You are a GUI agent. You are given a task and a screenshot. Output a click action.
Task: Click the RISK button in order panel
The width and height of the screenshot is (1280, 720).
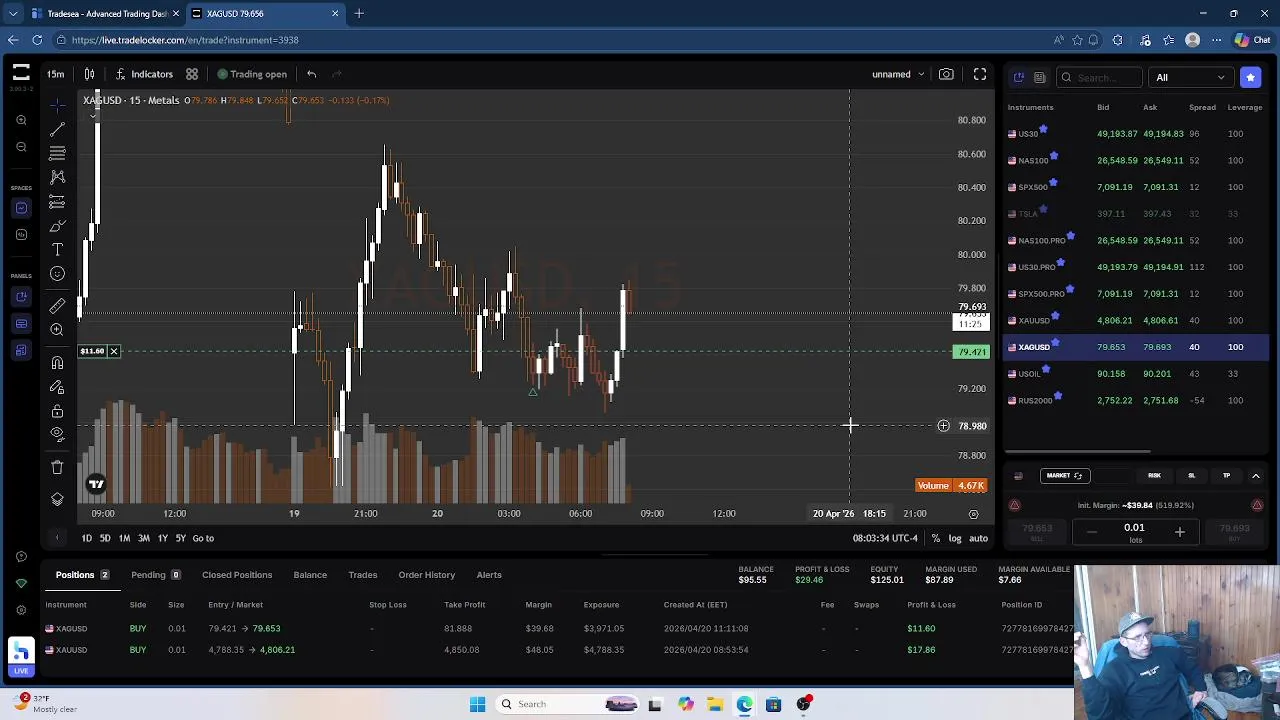[1154, 476]
